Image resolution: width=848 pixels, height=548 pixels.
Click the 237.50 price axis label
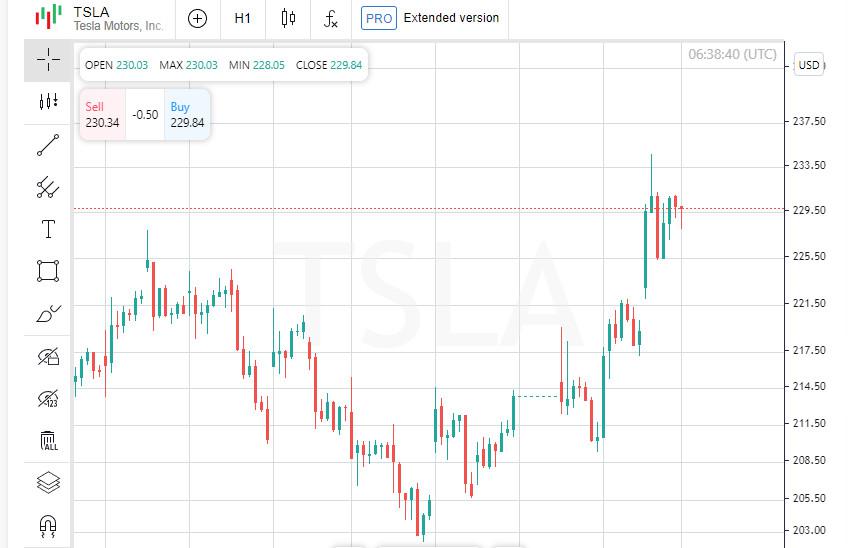pos(809,121)
